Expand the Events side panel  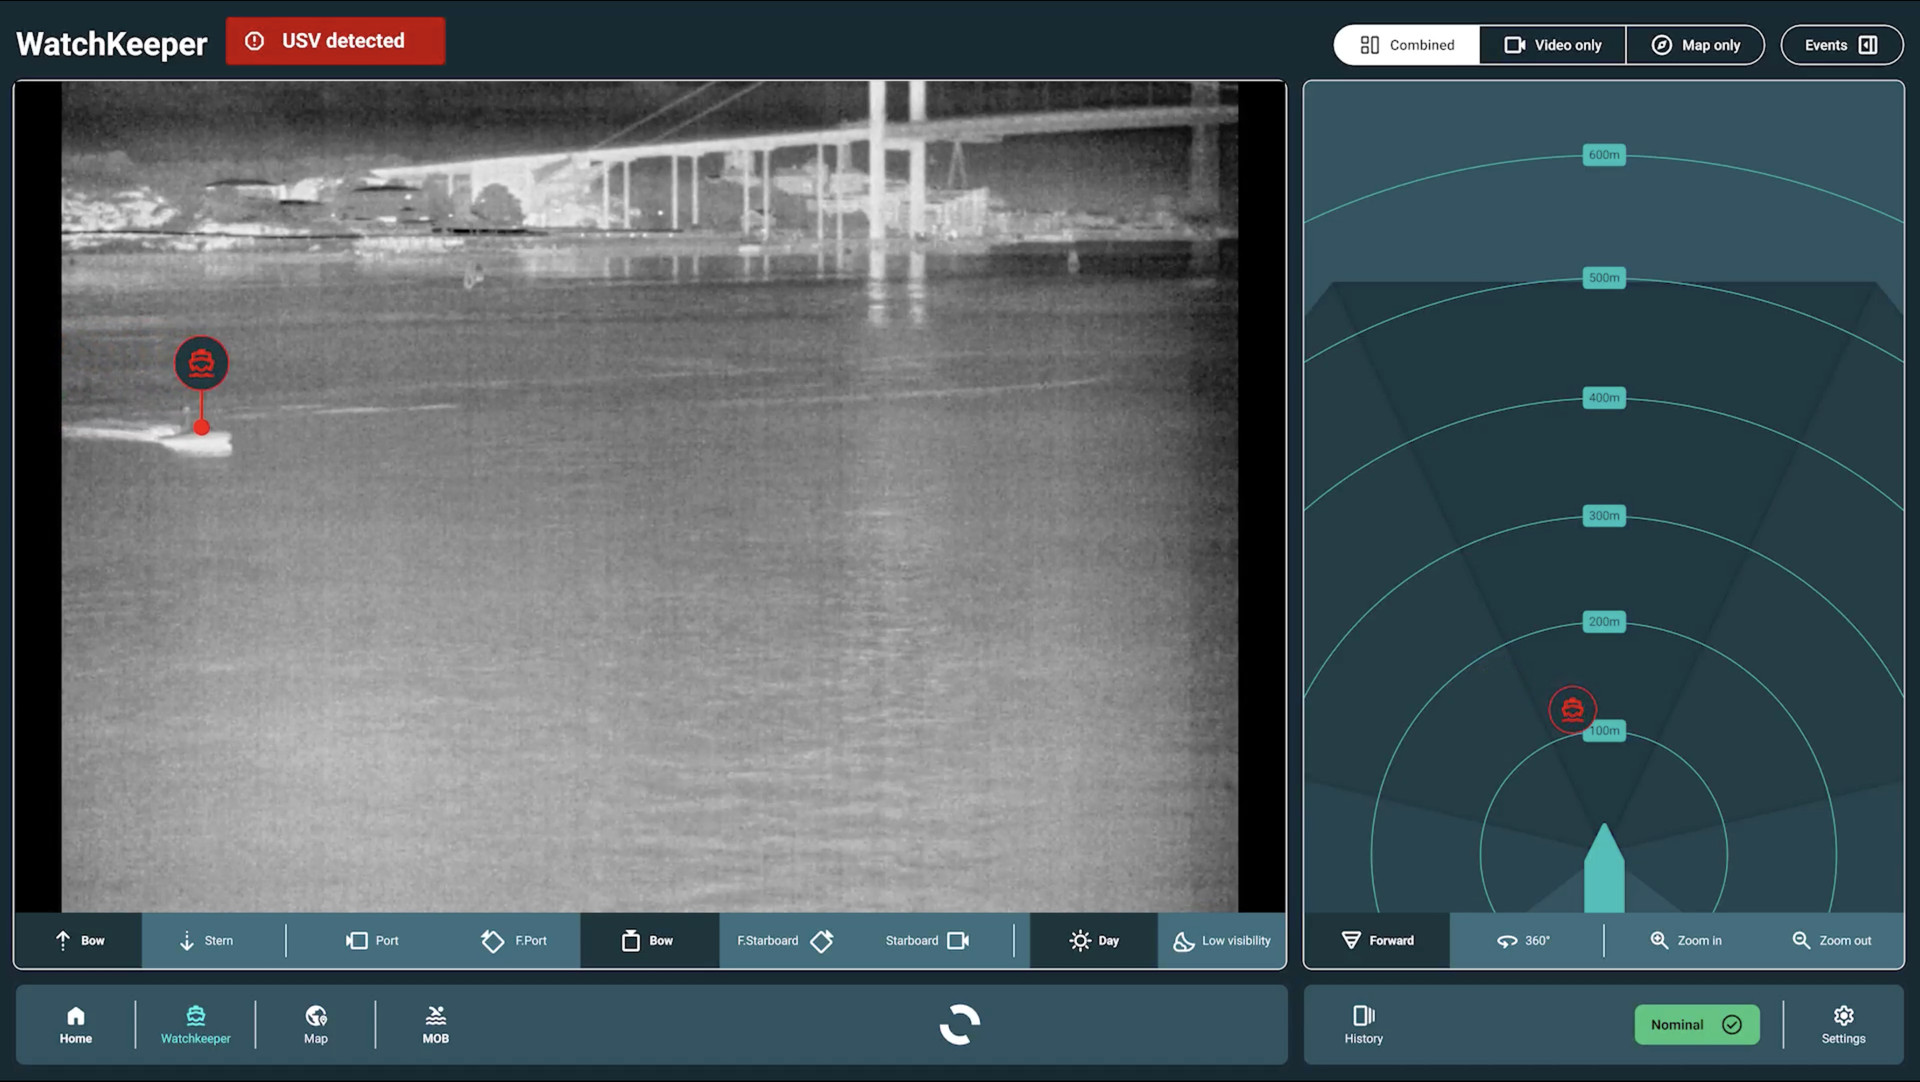tap(1841, 45)
